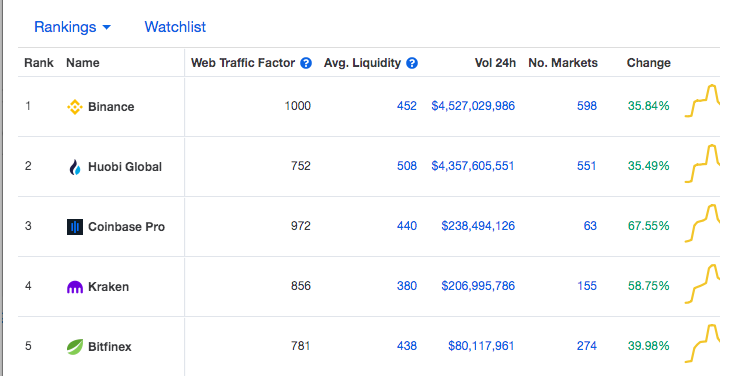Open the Rankings dropdown menu
Screen dimensions: 735x376
pos(73,27)
